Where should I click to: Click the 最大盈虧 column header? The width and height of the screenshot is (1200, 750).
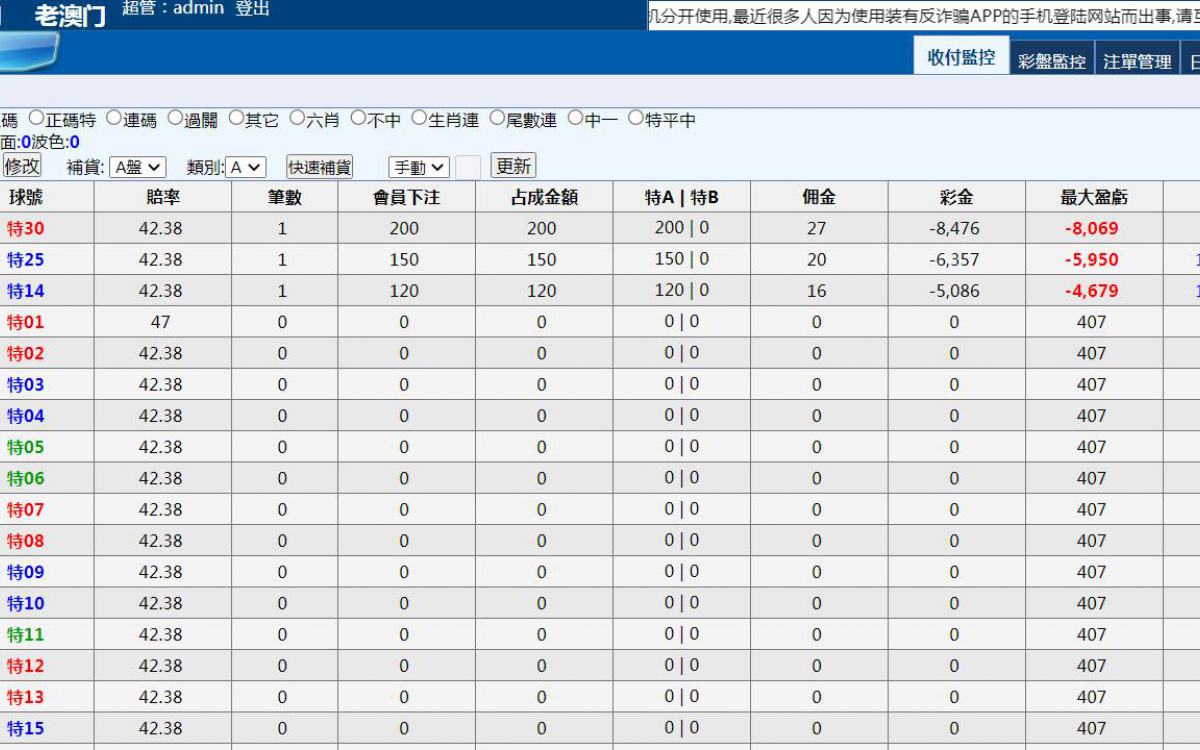[1094, 197]
